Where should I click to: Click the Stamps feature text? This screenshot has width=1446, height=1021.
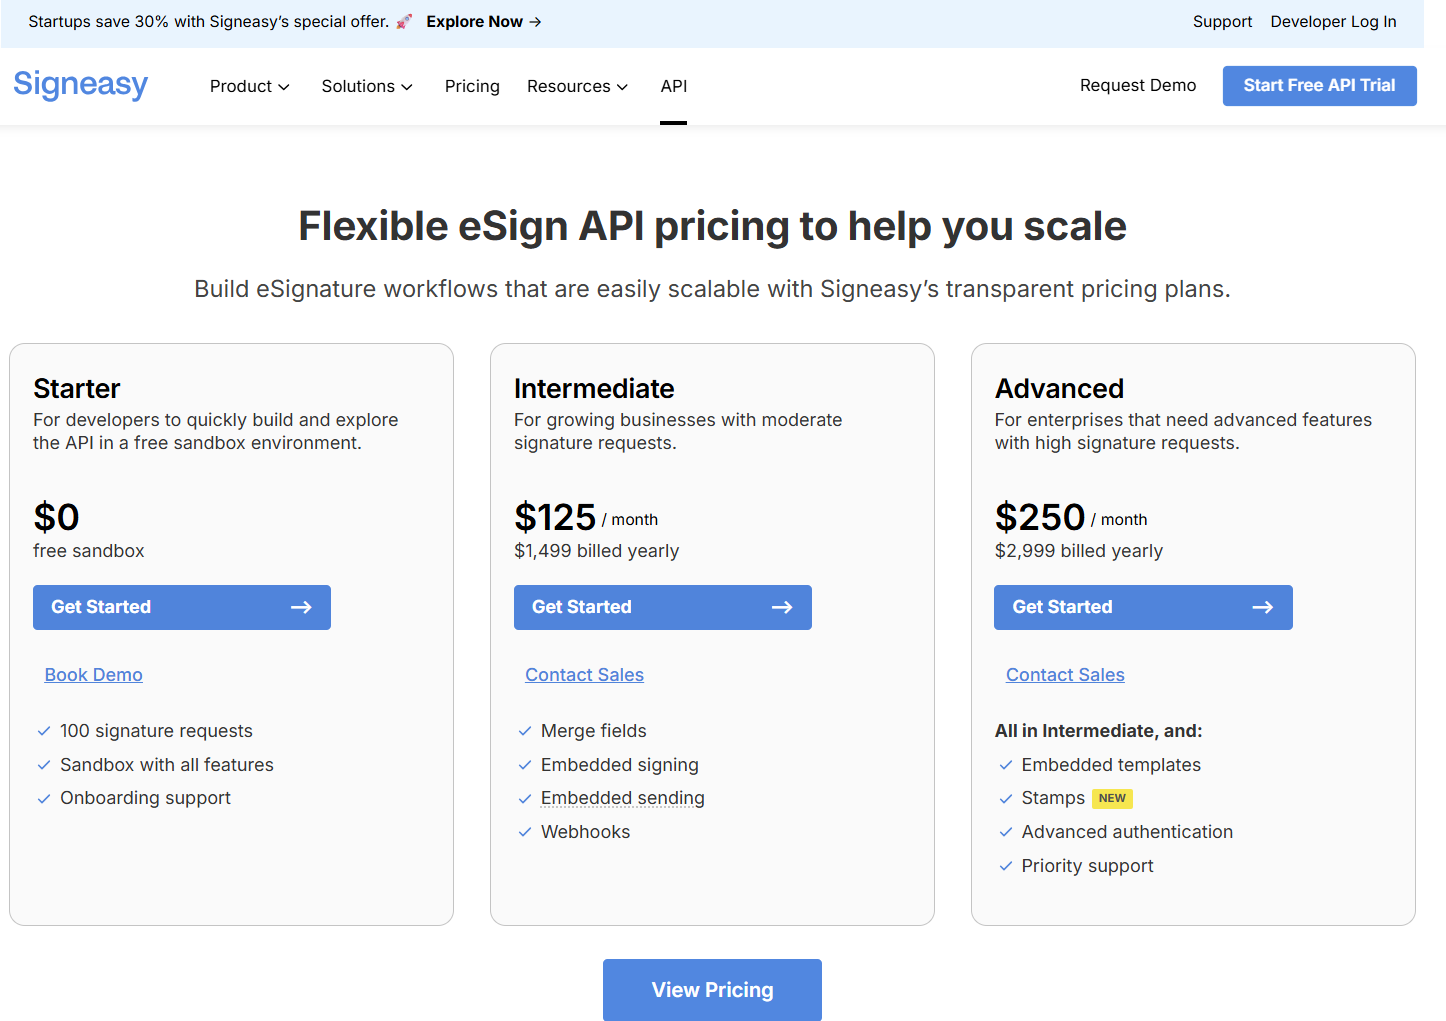click(x=1053, y=798)
